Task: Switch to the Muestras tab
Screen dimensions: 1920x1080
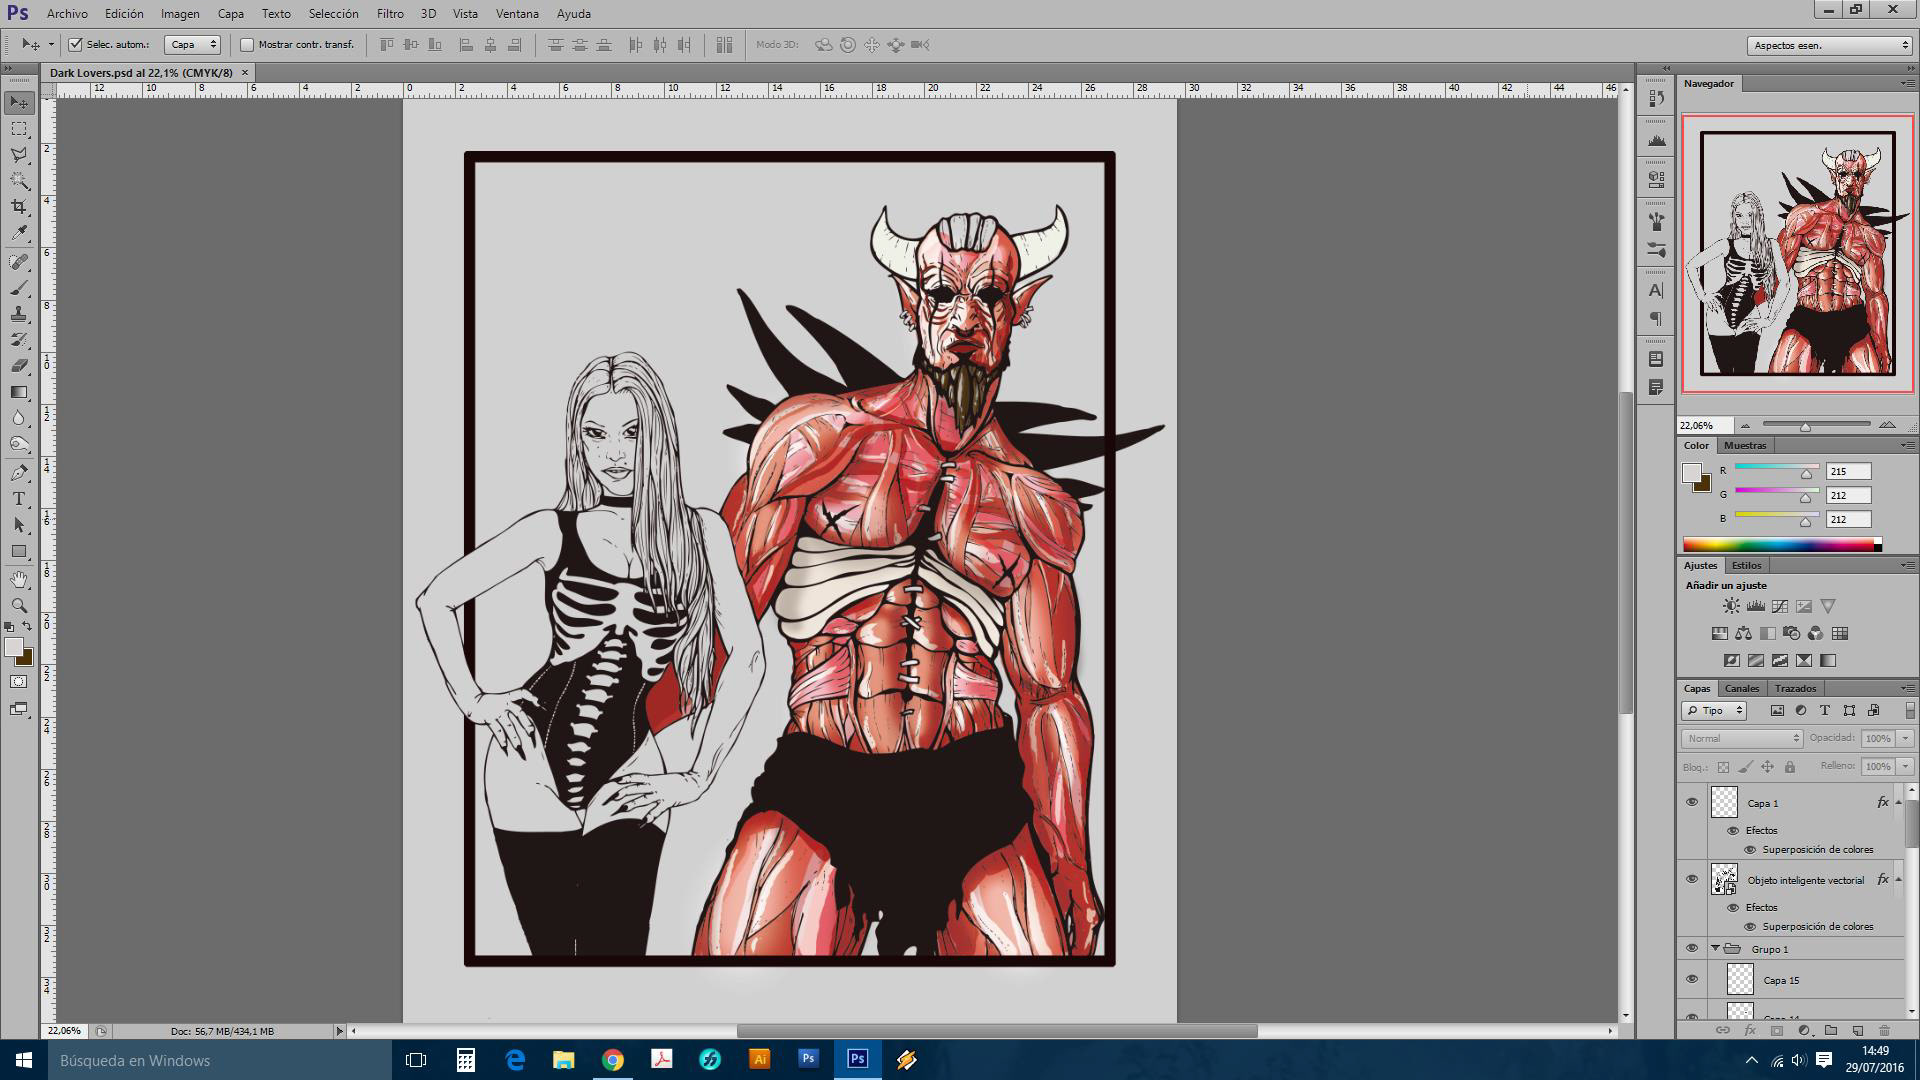Action: 1745,445
